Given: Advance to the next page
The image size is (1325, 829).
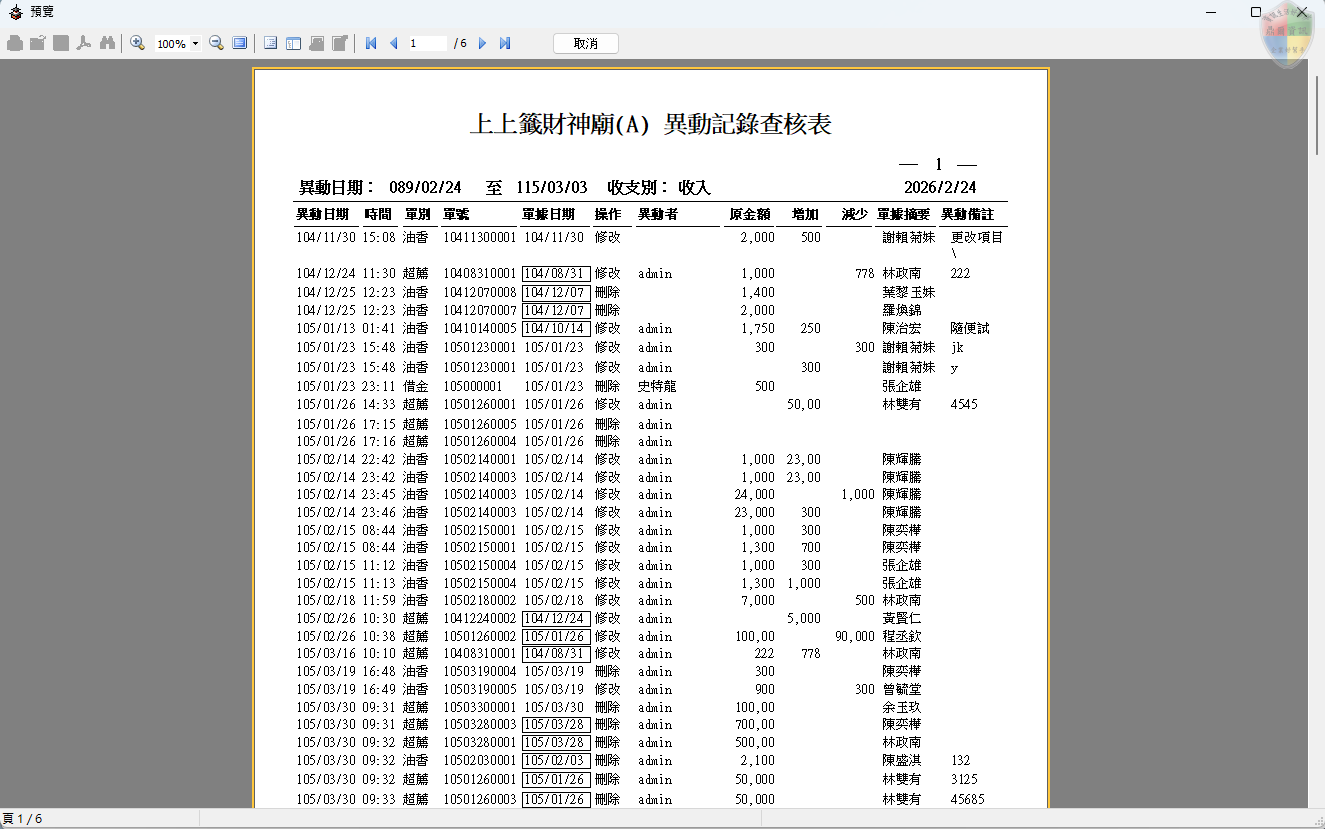Looking at the screenshot, I should click(482, 43).
